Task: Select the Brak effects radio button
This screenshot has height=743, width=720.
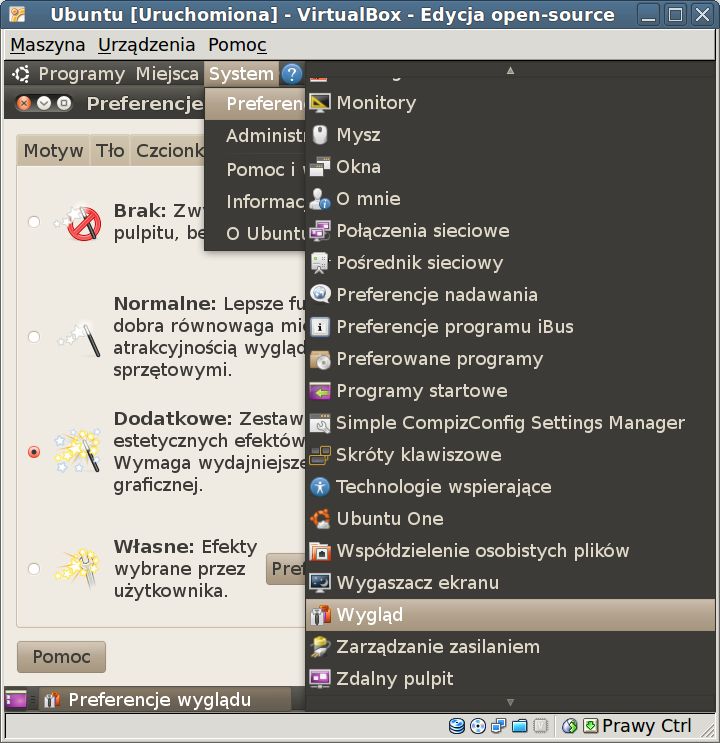Action: click(x=34, y=222)
